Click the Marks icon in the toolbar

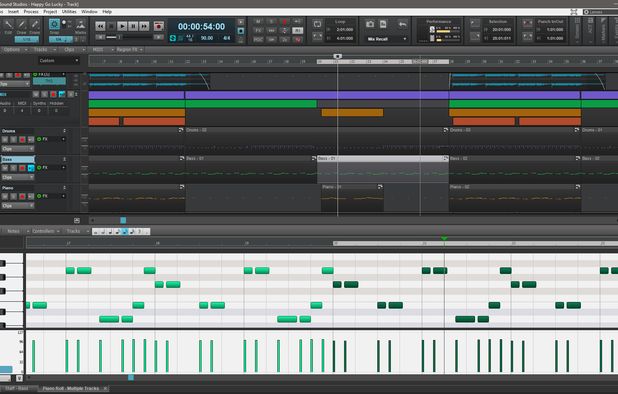(x=80, y=26)
